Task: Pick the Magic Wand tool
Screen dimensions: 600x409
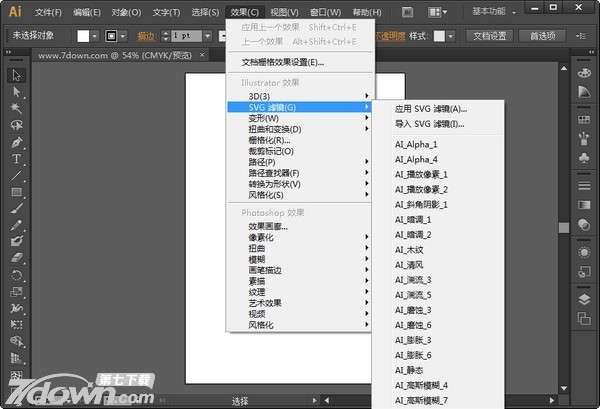Action: coord(16,109)
